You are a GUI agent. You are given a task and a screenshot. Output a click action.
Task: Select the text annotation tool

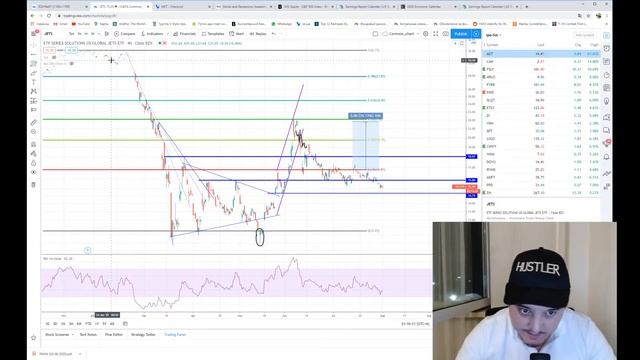point(33,82)
